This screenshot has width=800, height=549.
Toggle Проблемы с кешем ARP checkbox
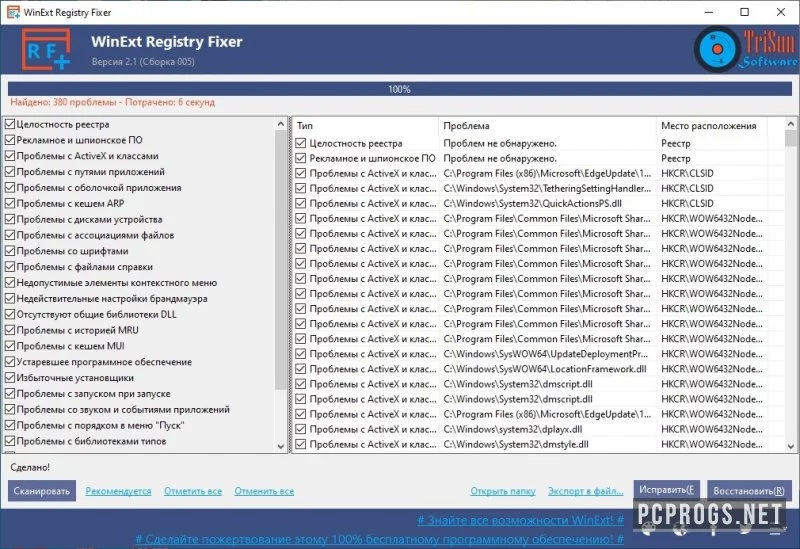tap(10, 203)
